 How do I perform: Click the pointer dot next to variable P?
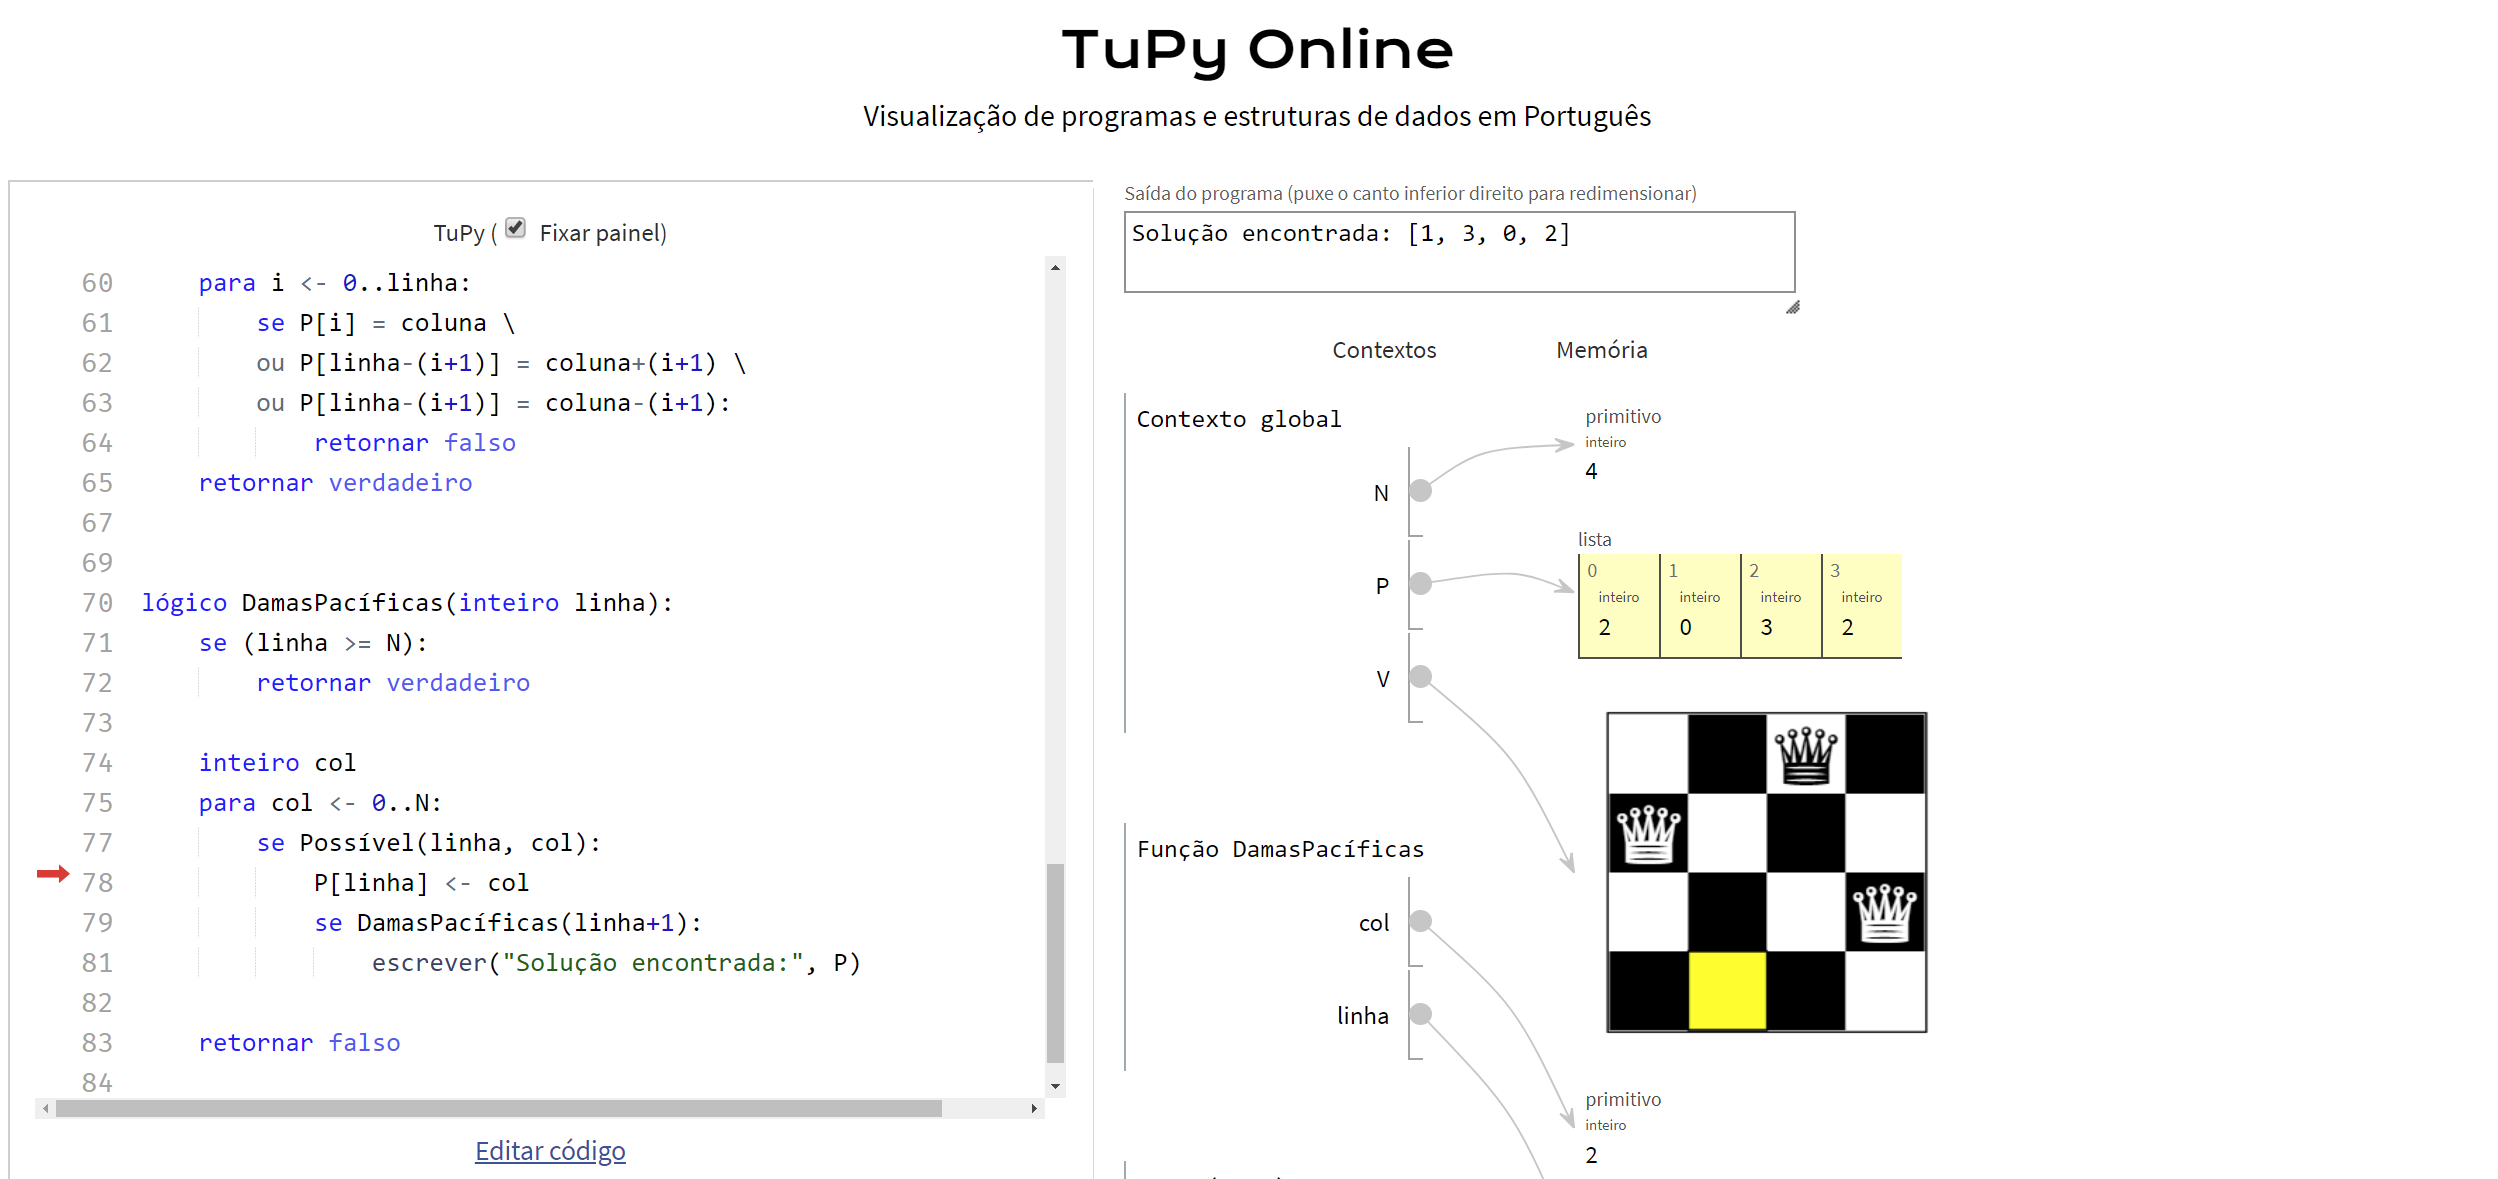click(x=1420, y=584)
